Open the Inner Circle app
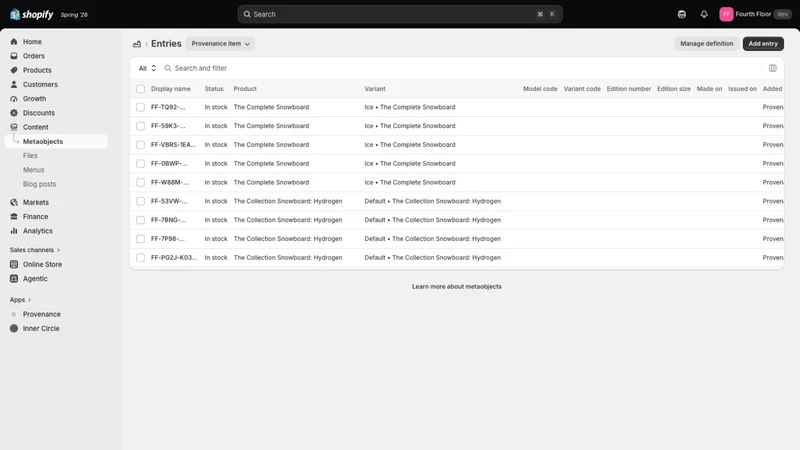 tap(41, 329)
